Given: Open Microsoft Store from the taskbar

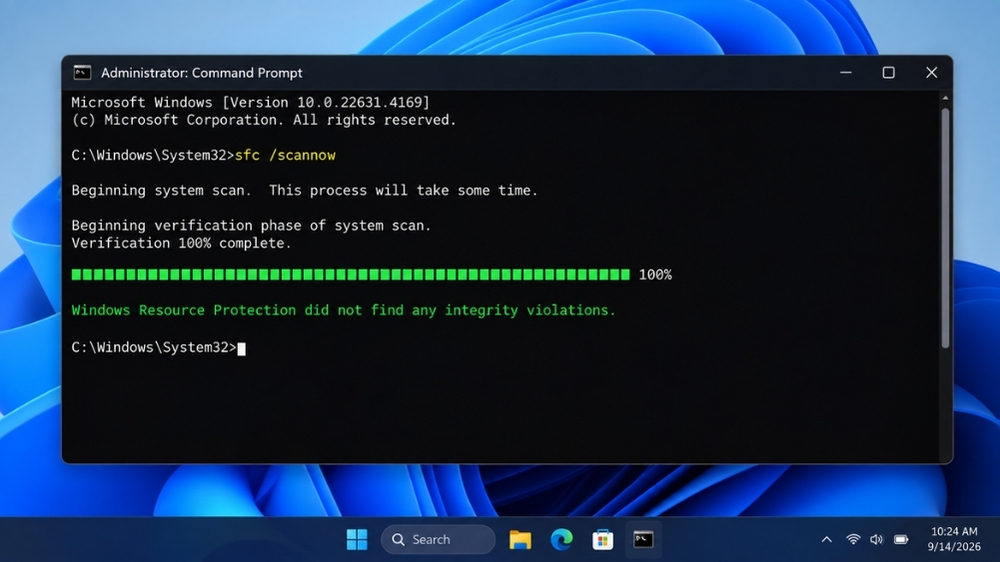Looking at the screenshot, I should click(603, 540).
